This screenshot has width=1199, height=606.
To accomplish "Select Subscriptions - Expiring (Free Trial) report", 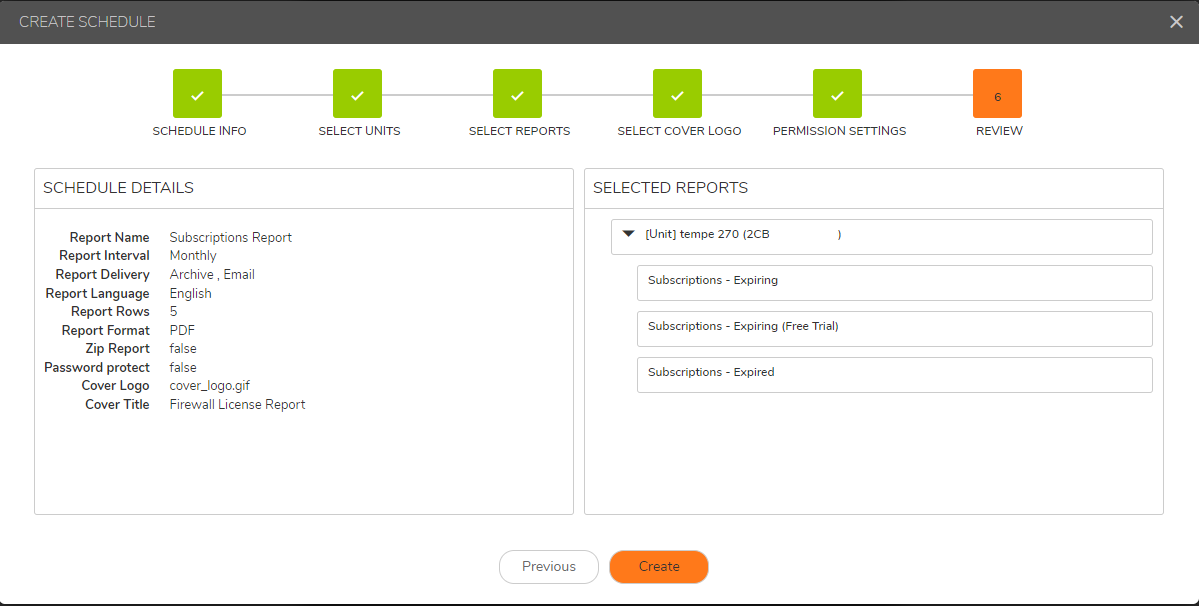I will 894,329.
